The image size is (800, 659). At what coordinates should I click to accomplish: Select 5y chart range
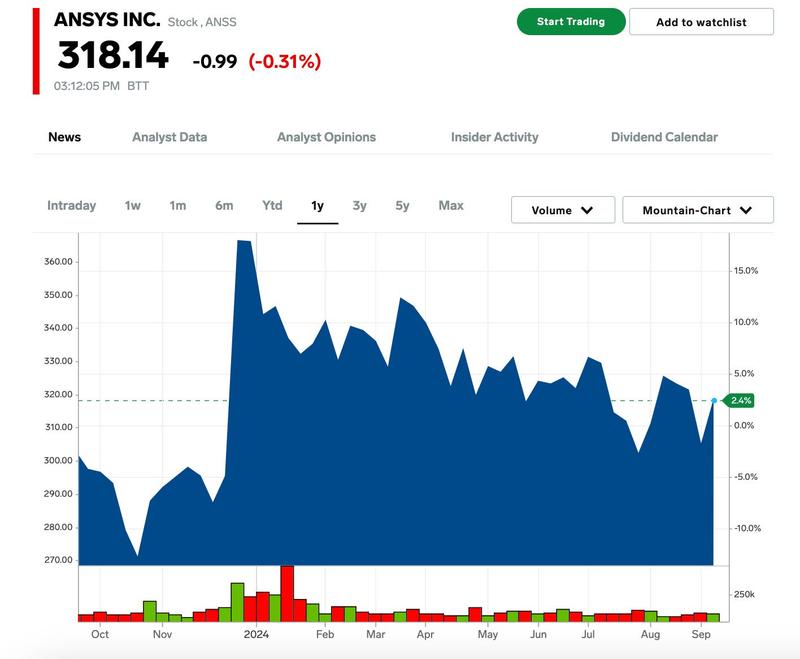click(x=402, y=206)
